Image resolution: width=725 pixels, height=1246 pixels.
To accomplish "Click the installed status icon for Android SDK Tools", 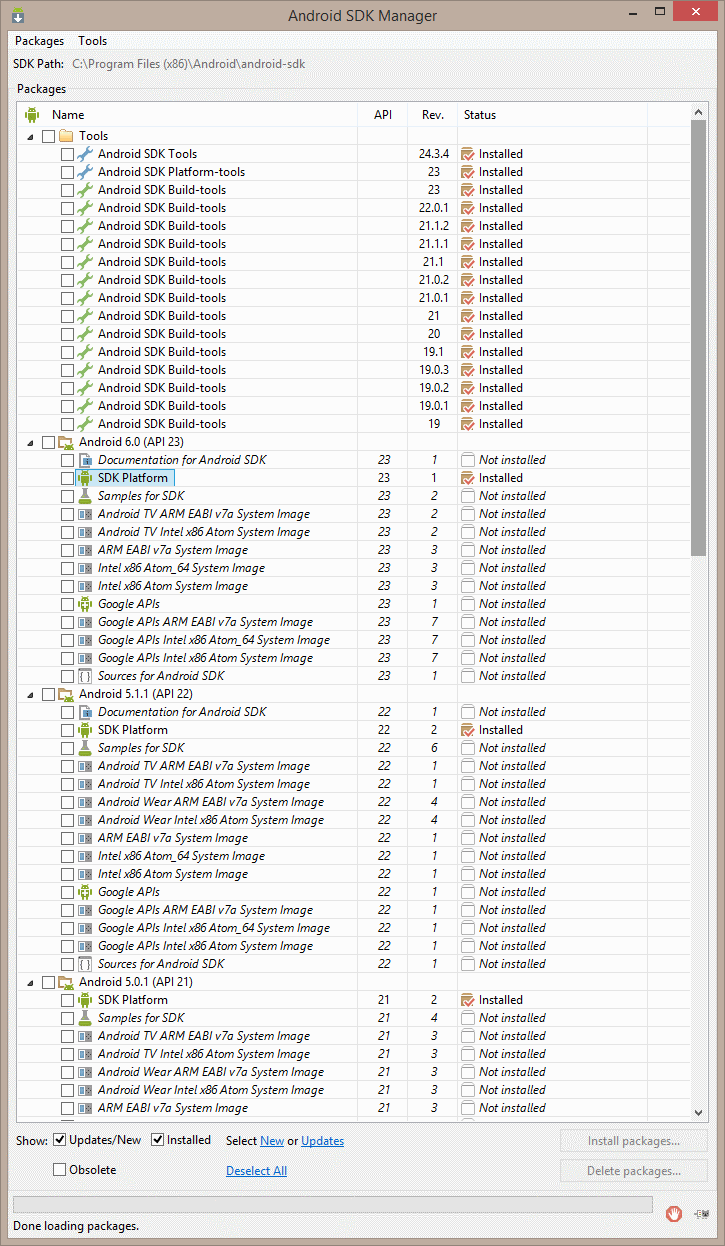I will 467,154.
